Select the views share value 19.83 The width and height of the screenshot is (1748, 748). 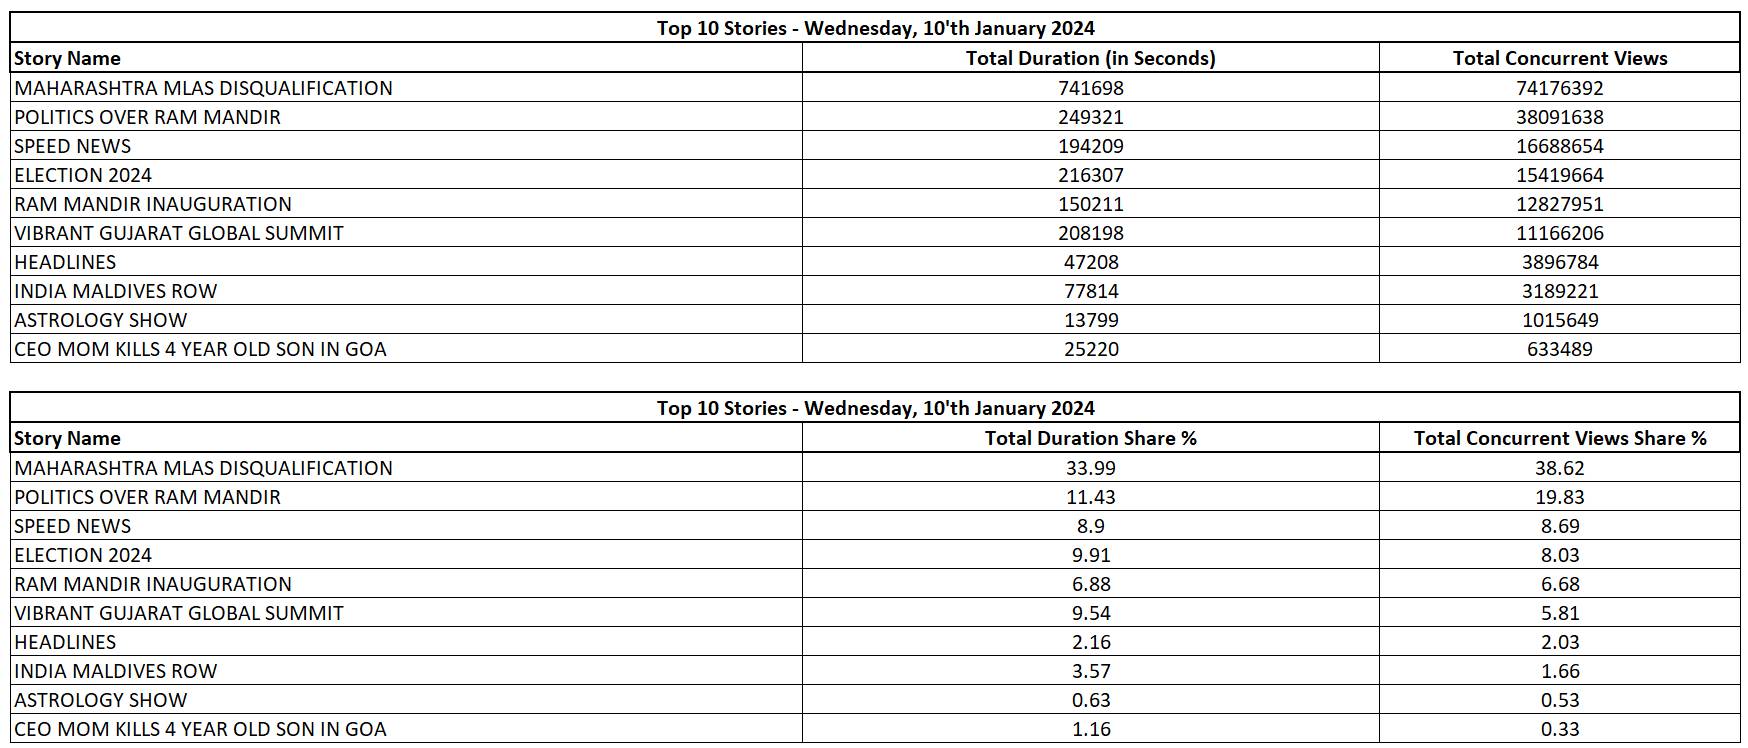pos(1559,497)
